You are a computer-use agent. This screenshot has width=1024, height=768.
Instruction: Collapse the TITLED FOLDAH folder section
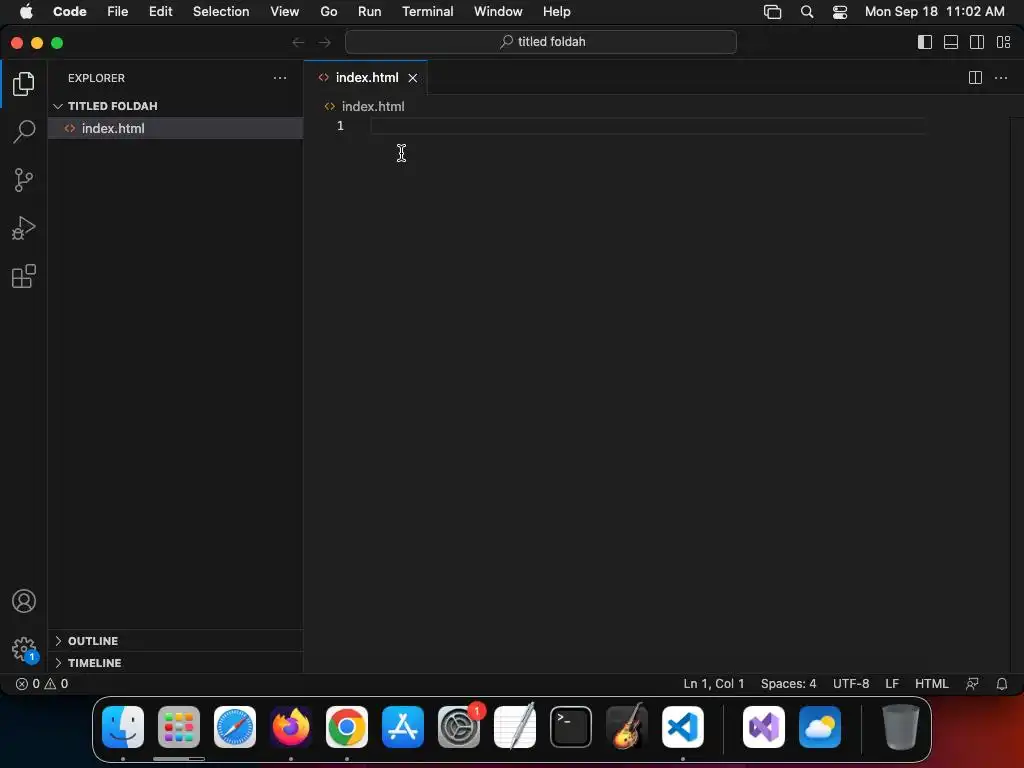coord(175,106)
